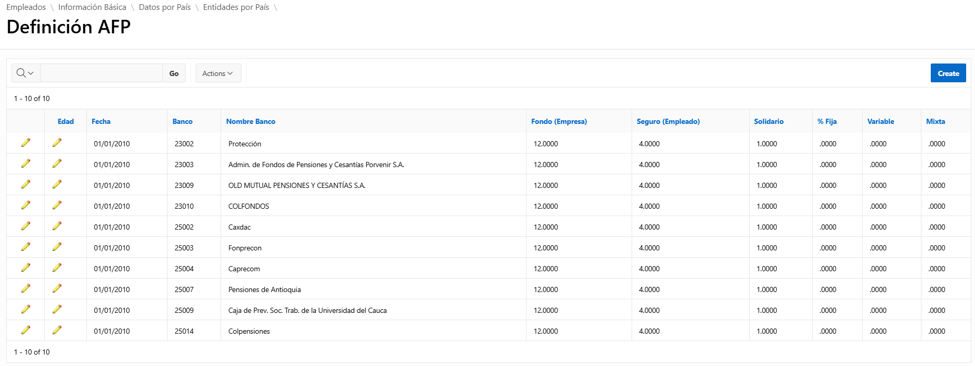Focus the report search text field

pos(101,73)
